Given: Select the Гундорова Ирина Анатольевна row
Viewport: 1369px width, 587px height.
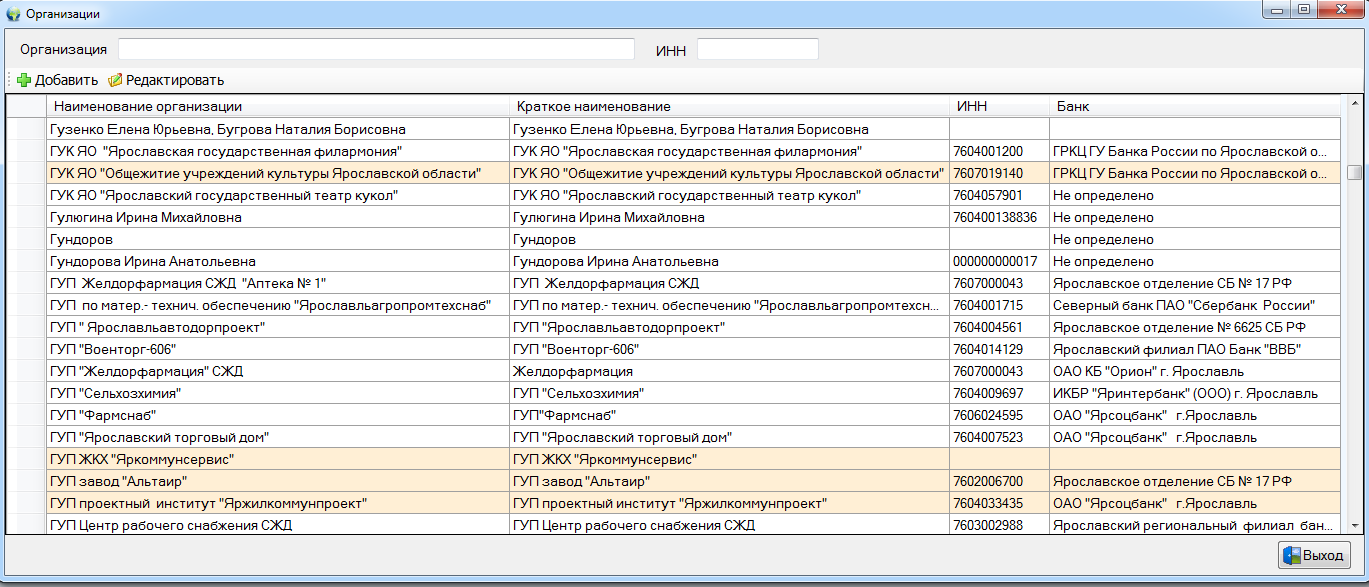Looking at the screenshot, I should [x=278, y=261].
